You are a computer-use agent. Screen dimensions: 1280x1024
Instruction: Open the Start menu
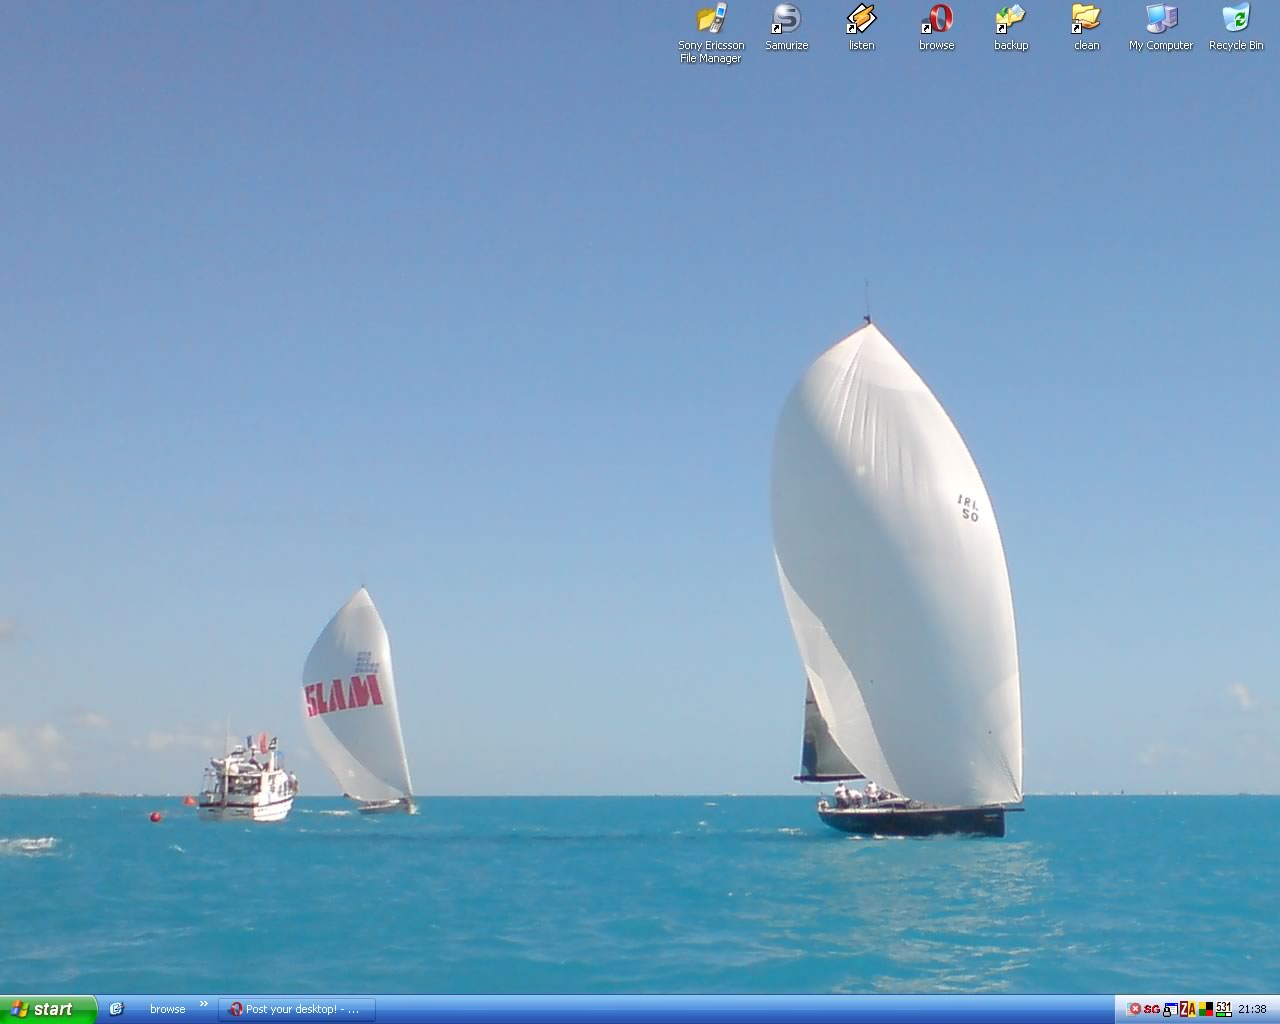pos(48,1009)
